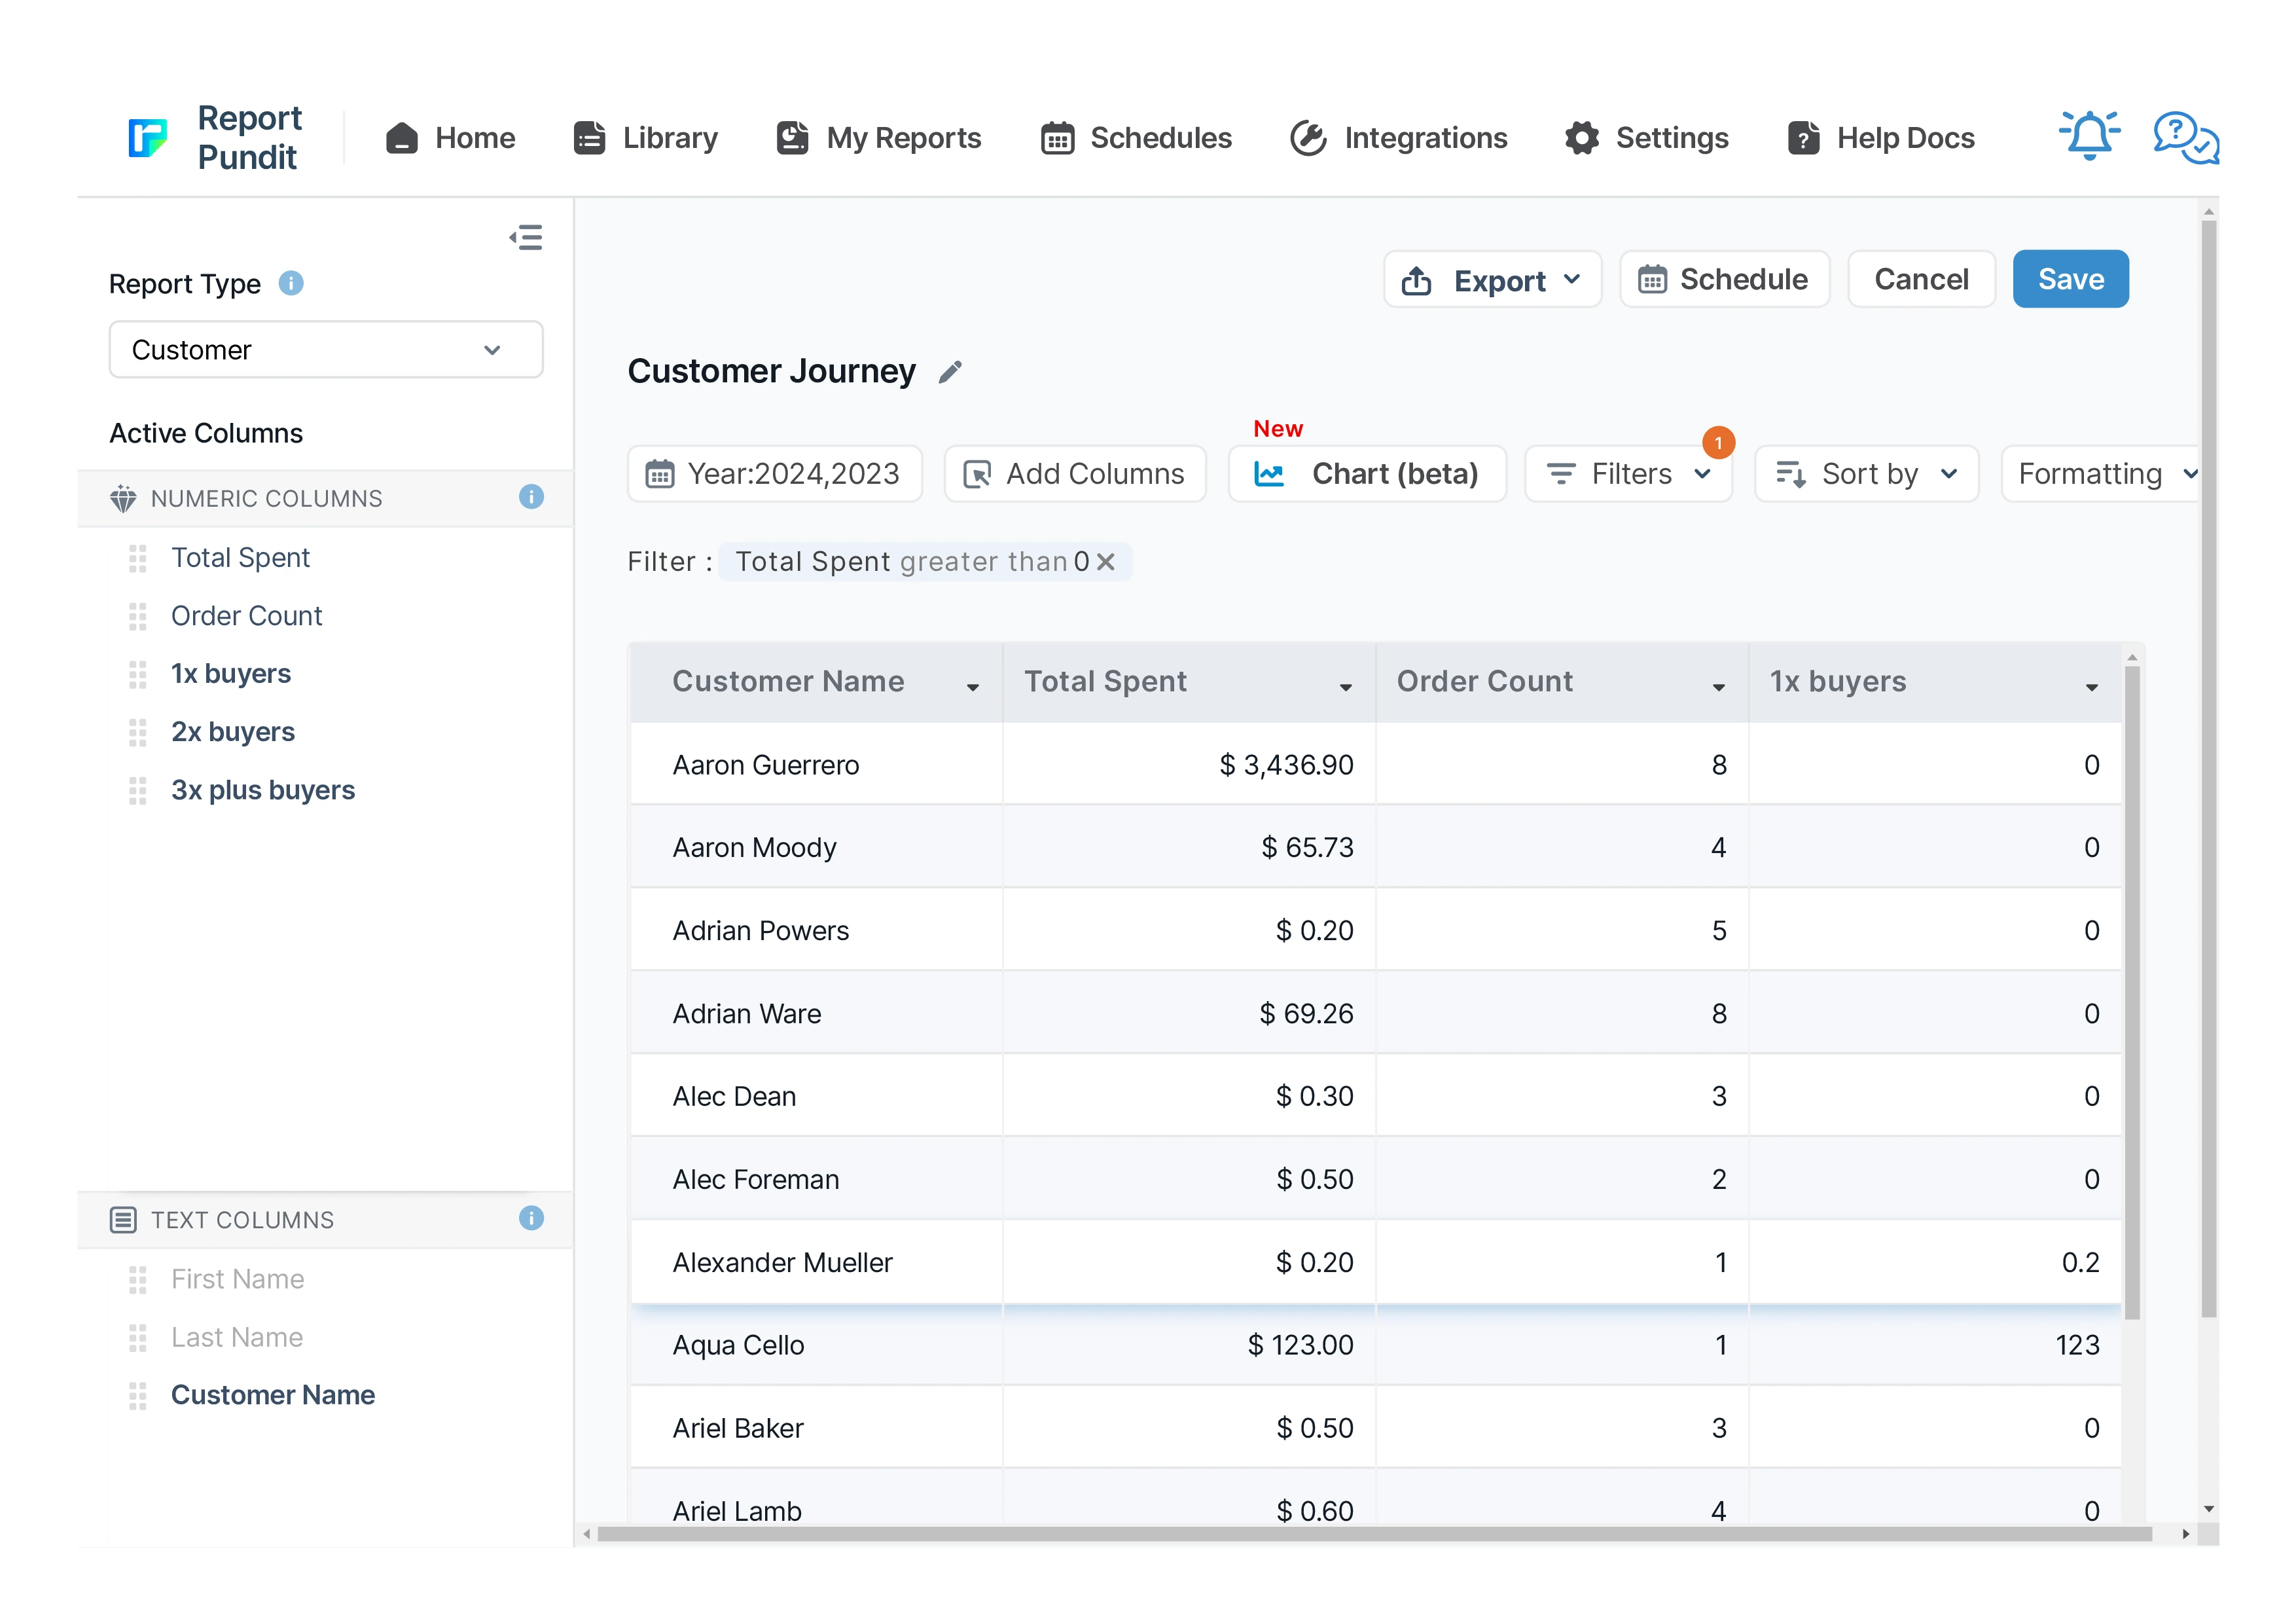Screen dimensions: 2296x1623
Task: Open the help chat bubbles icon
Action: tap(2186, 137)
